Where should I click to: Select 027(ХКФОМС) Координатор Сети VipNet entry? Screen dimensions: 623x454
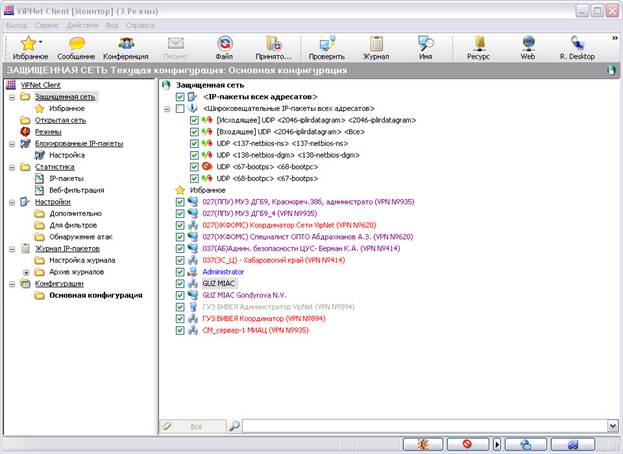289,225
